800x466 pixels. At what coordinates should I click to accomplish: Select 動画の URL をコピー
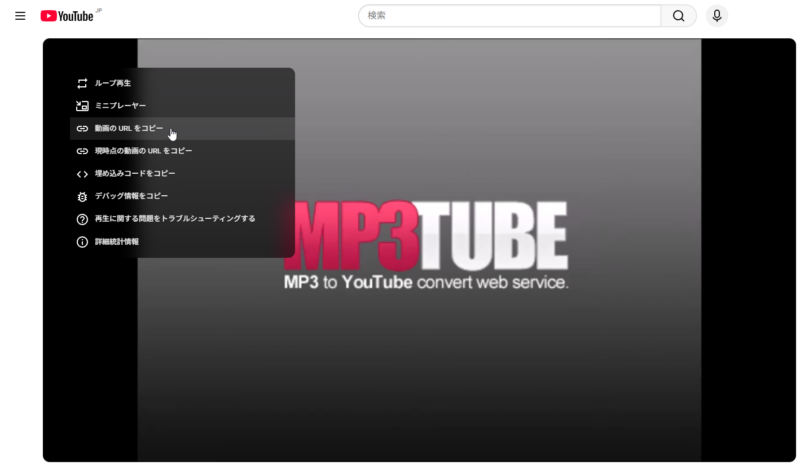pos(182,129)
